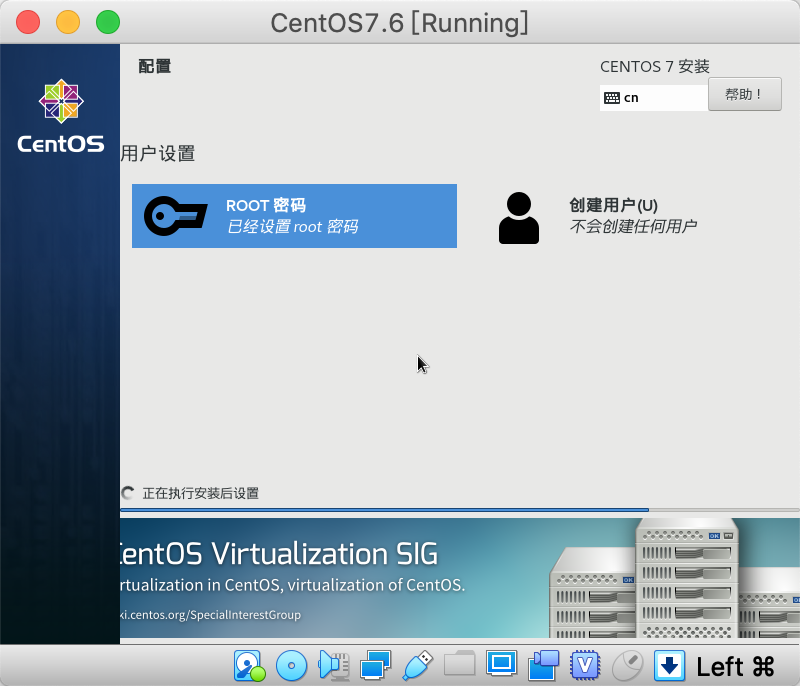Screen dimensions: 800x686
Task: Click the cn keyboard layout indicator
Action: (654, 97)
